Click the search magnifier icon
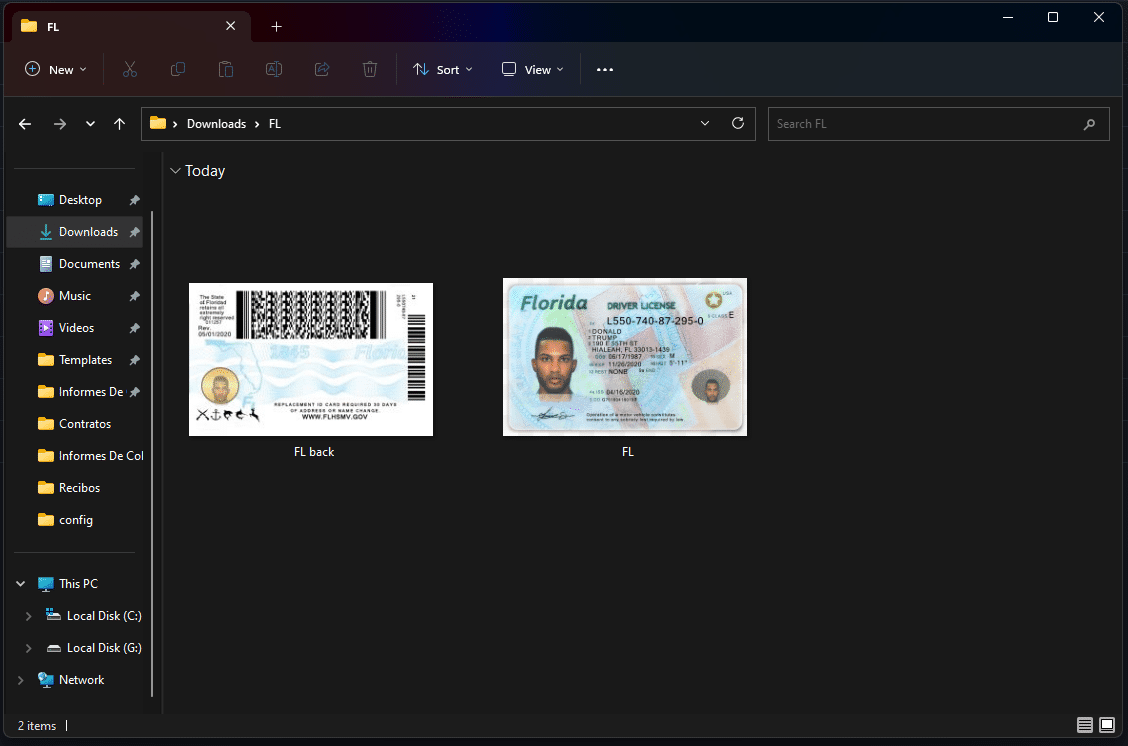This screenshot has width=1128, height=746. pos(1089,124)
